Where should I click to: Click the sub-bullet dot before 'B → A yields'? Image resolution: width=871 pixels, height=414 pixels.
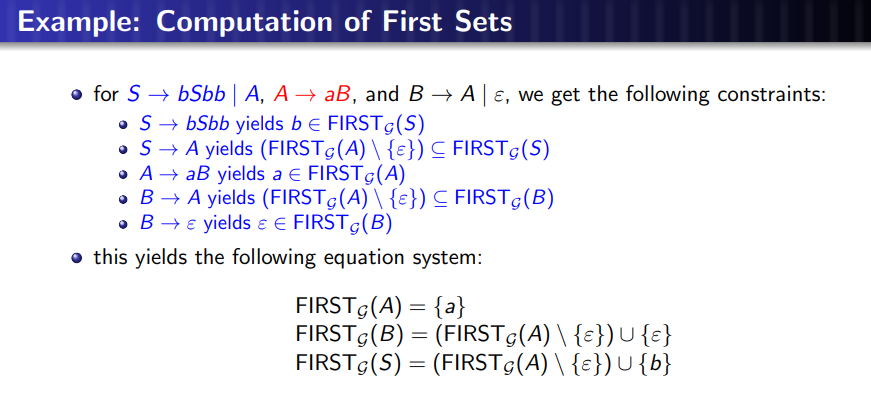tap(123, 199)
